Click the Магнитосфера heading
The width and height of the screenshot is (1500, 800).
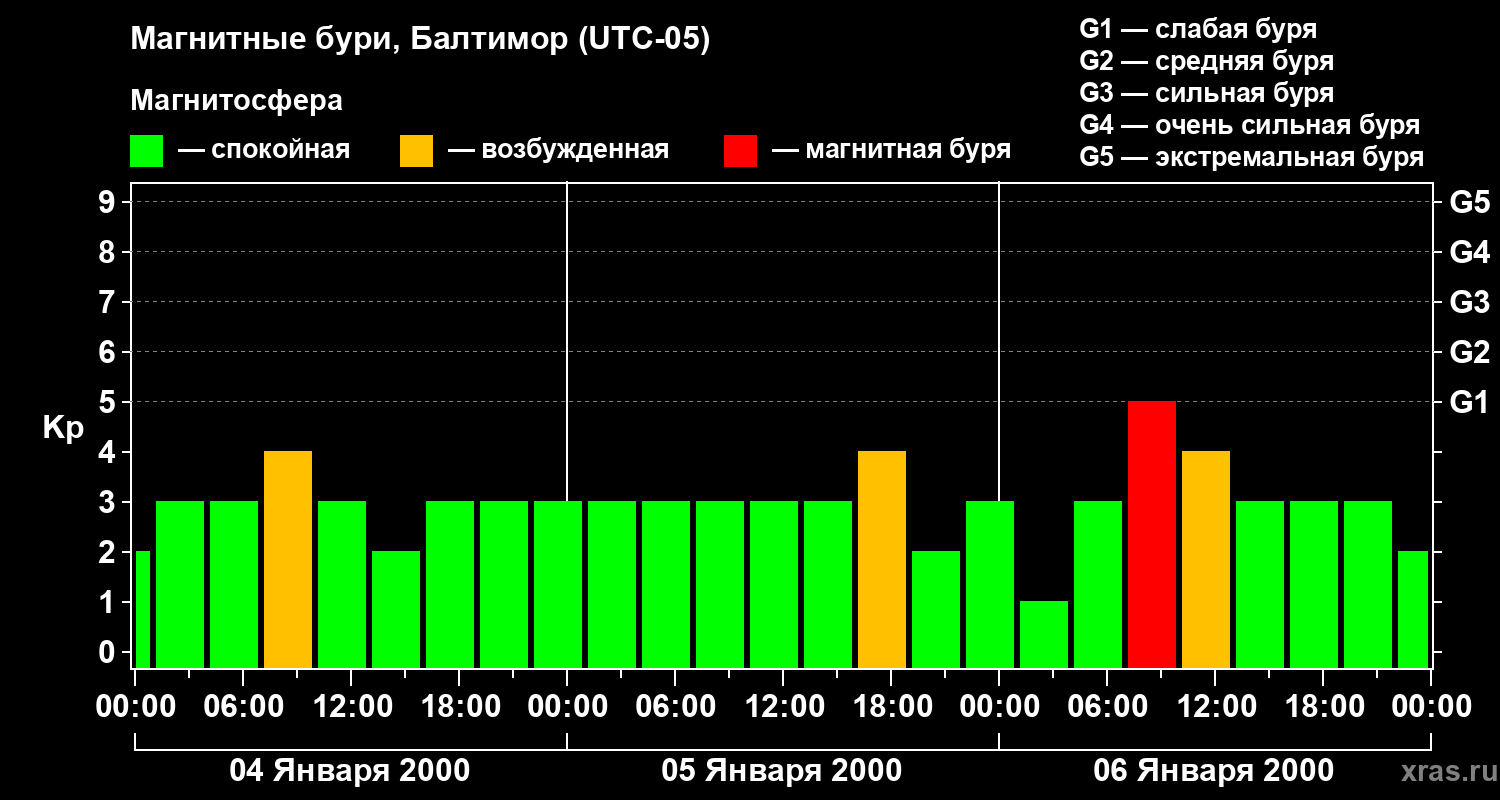coord(237,101)
